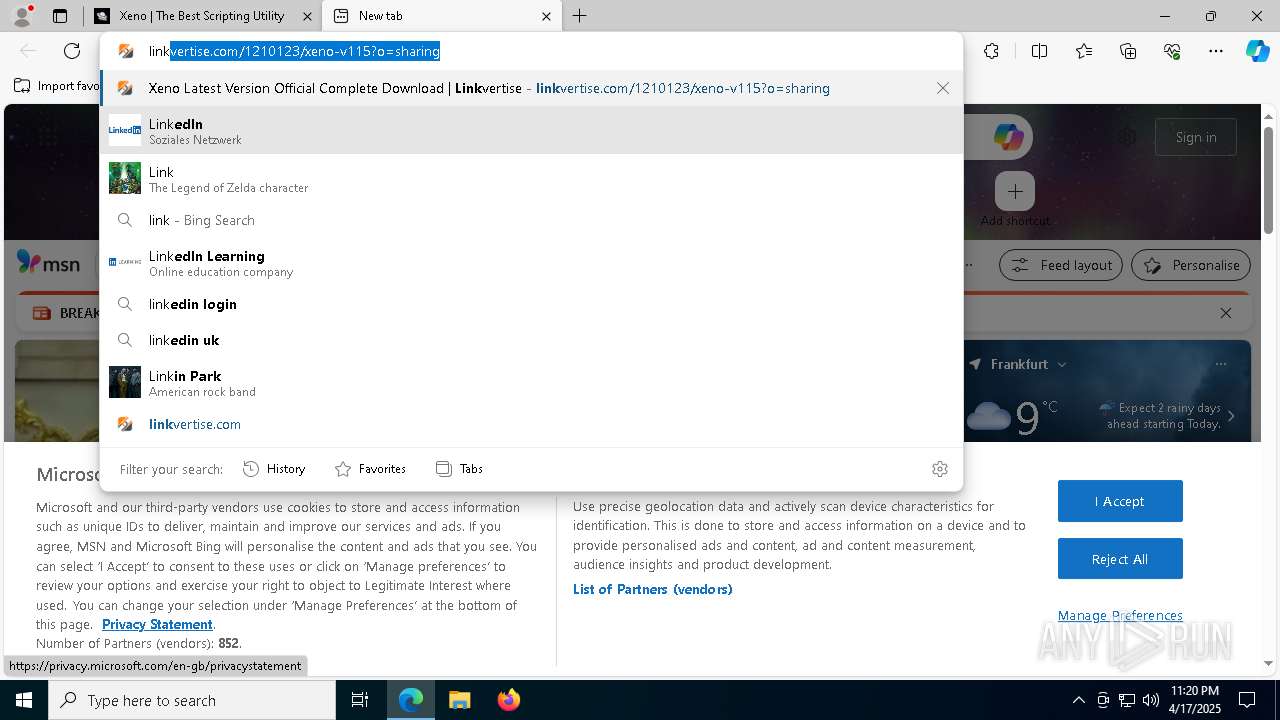Open a new tab with plus button
The height and width of the screenshot is (720, 1280).
580,16
